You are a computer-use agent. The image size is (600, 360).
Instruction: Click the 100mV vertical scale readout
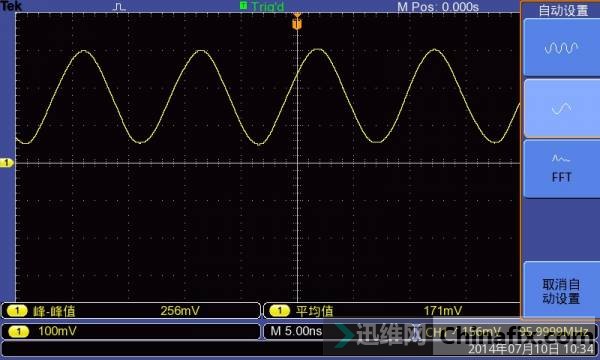[x=57, y=331]
